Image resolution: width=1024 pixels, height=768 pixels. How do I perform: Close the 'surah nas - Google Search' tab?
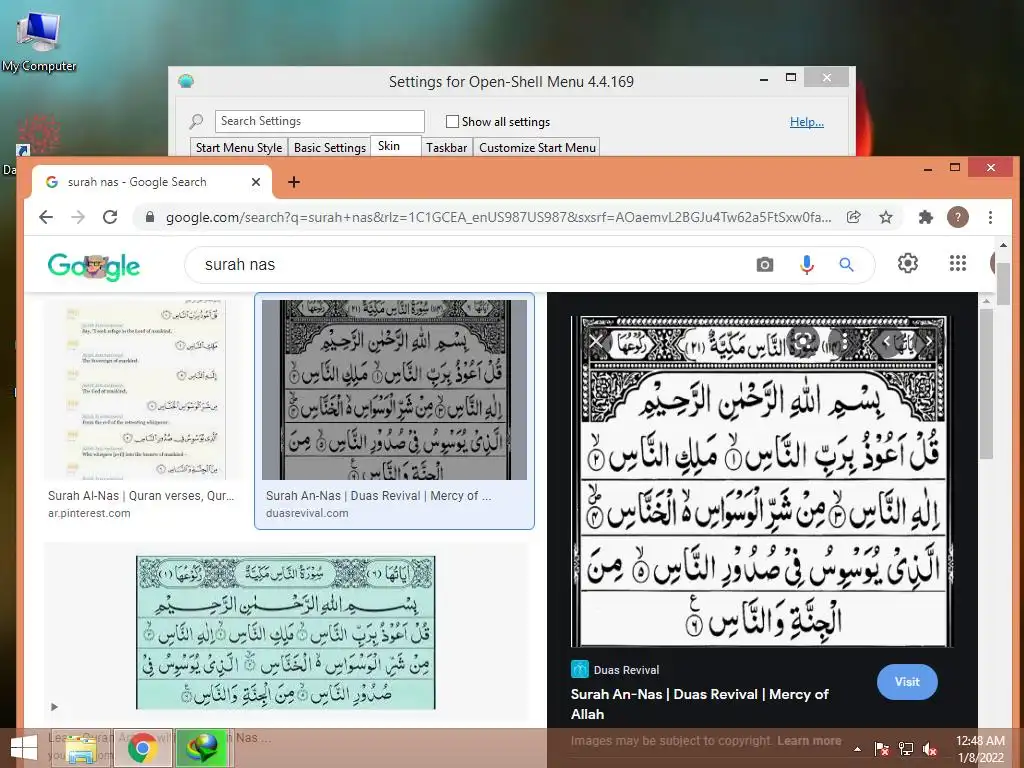256,182
